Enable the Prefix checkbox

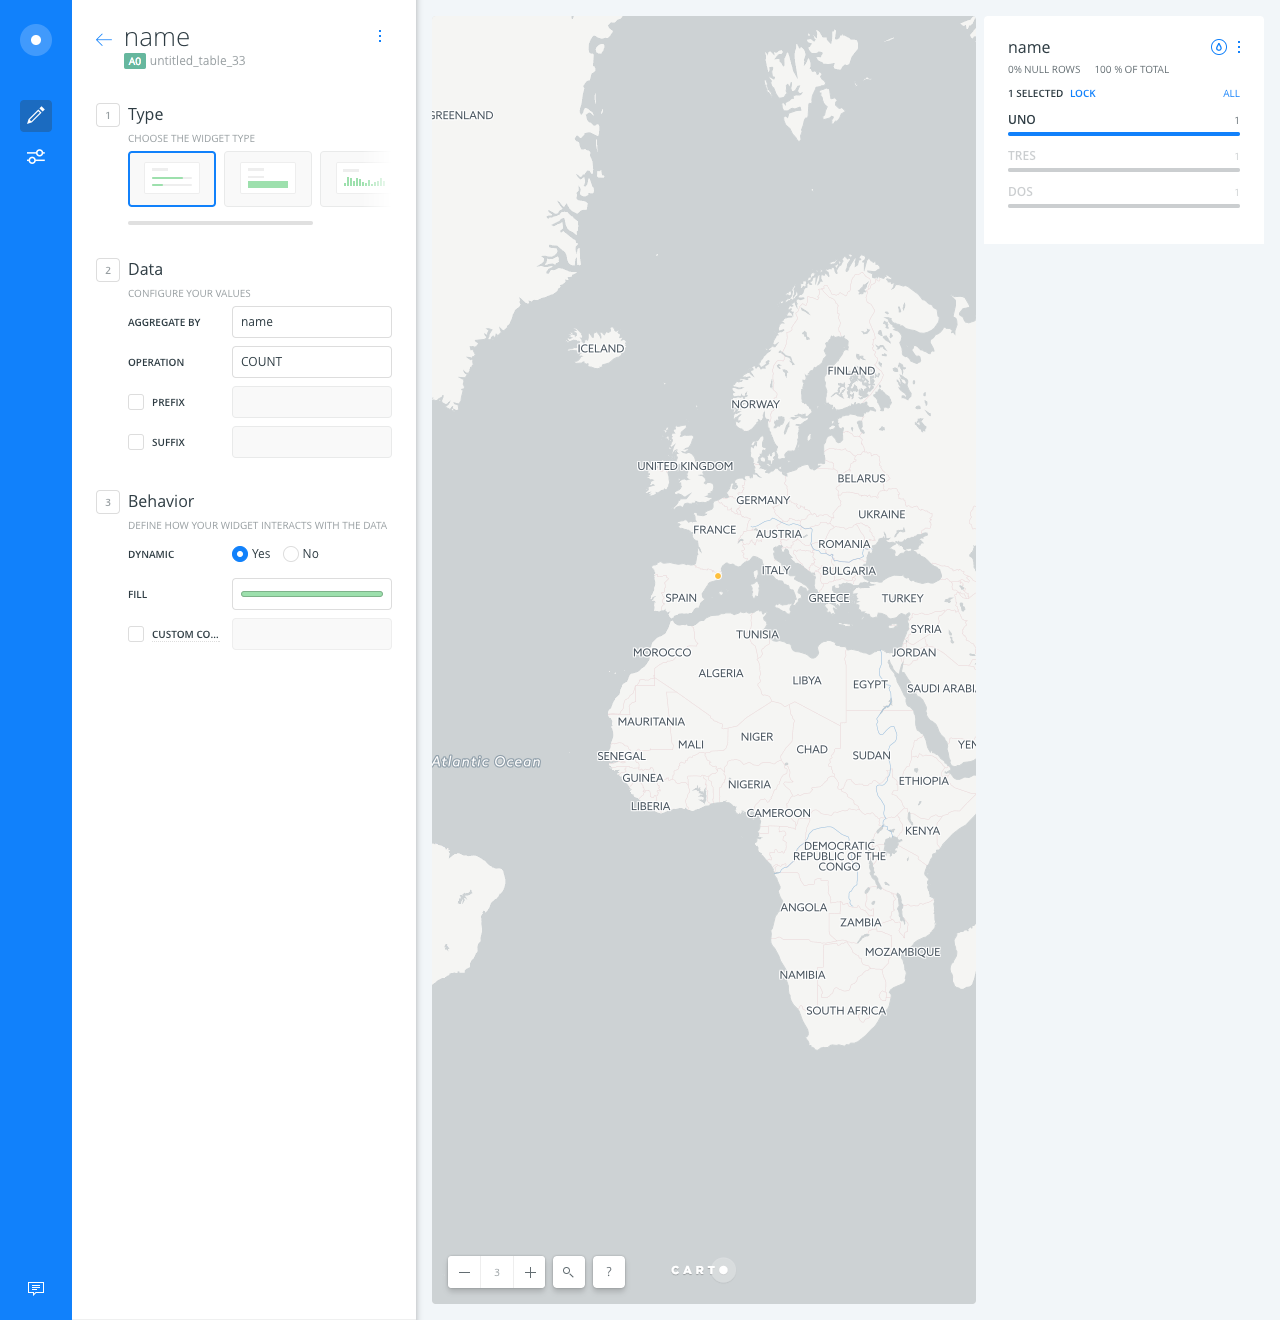[136, 402]
